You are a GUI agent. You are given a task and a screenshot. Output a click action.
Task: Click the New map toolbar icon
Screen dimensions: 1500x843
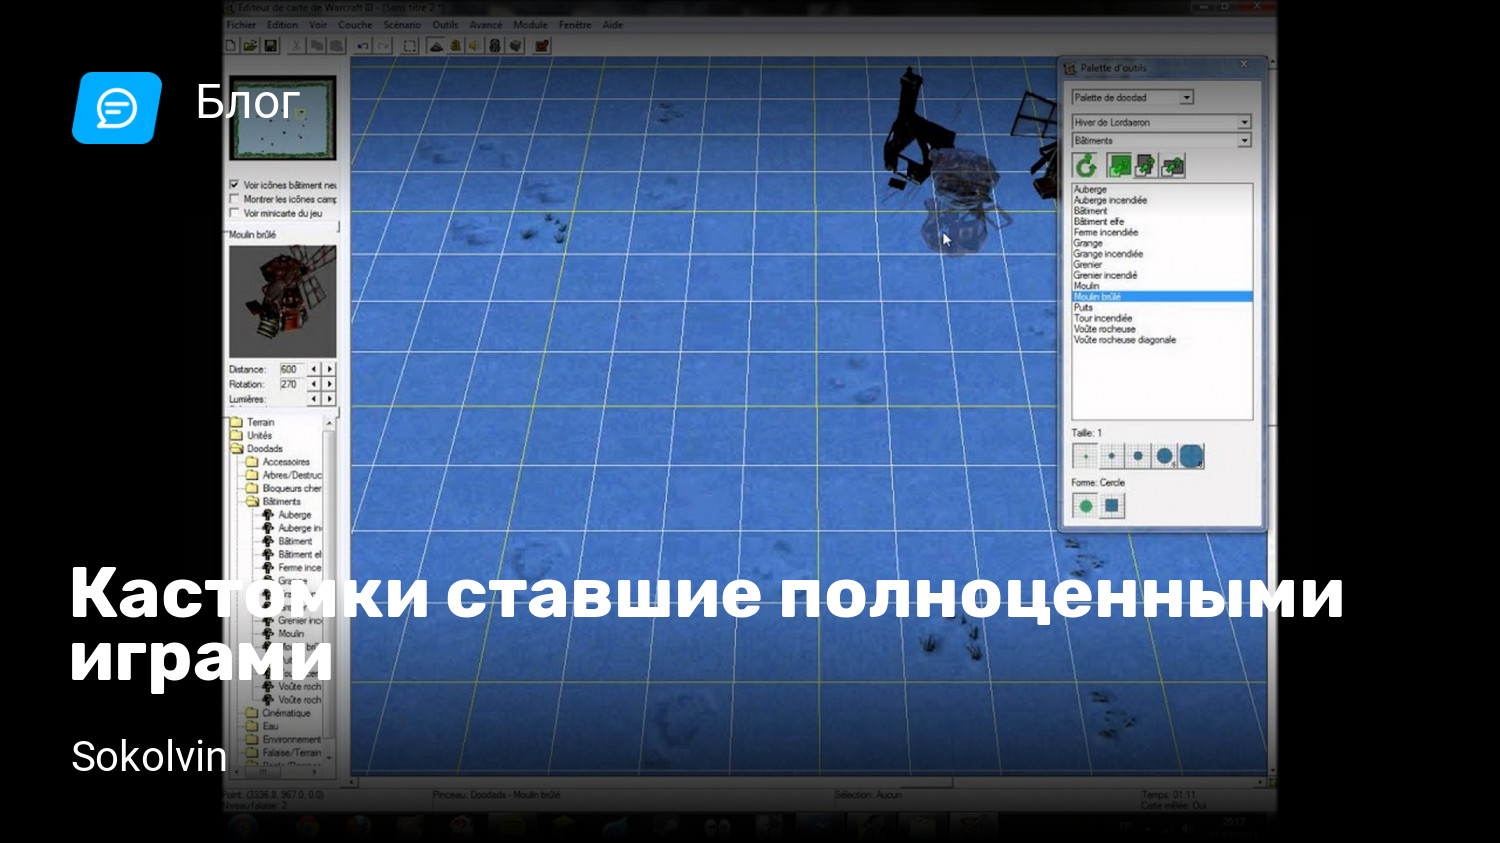click(230, 46)
